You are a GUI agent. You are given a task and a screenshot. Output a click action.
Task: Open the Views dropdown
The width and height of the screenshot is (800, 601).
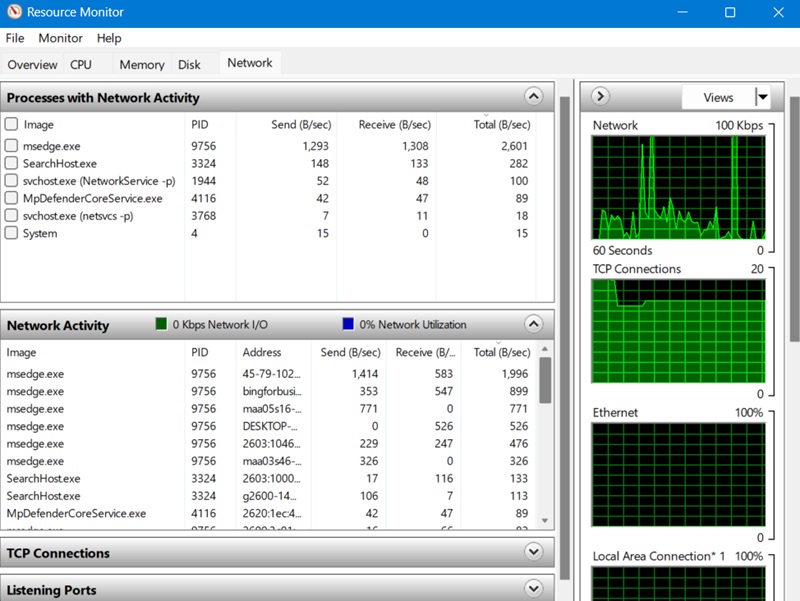(x=764, y=96)
